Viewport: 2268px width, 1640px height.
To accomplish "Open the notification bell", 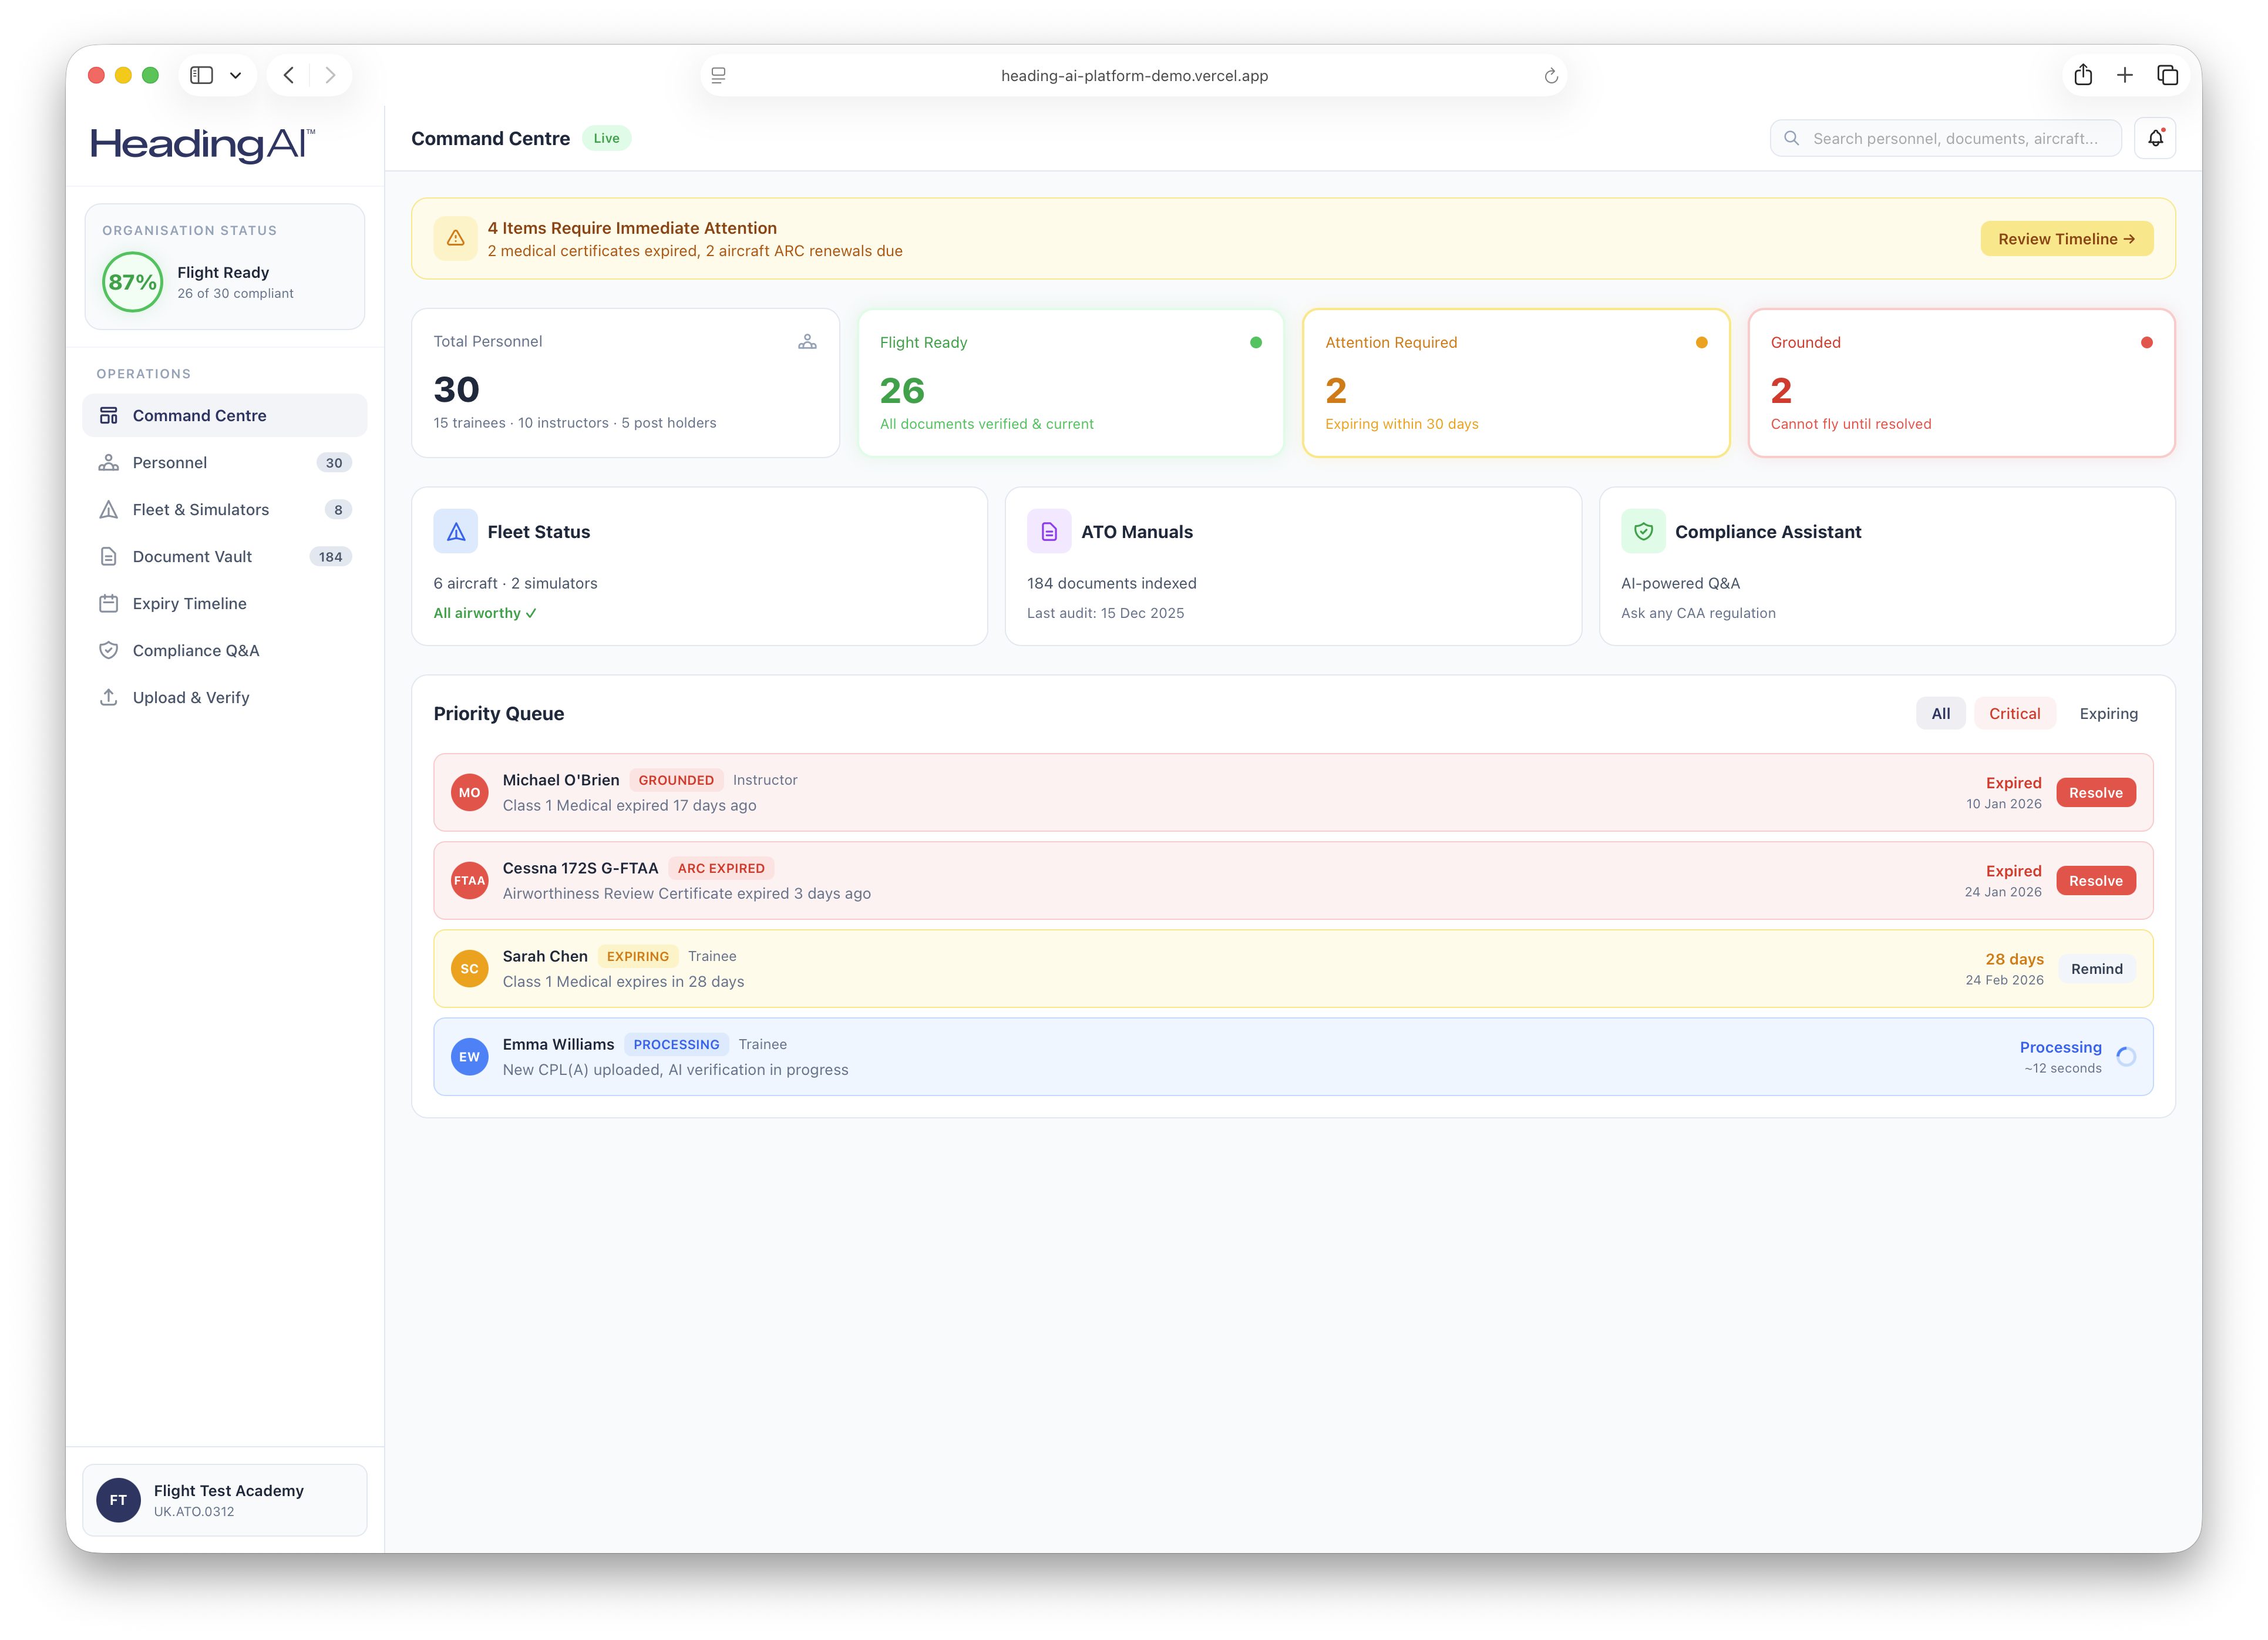I will (x=2156, y=138).
